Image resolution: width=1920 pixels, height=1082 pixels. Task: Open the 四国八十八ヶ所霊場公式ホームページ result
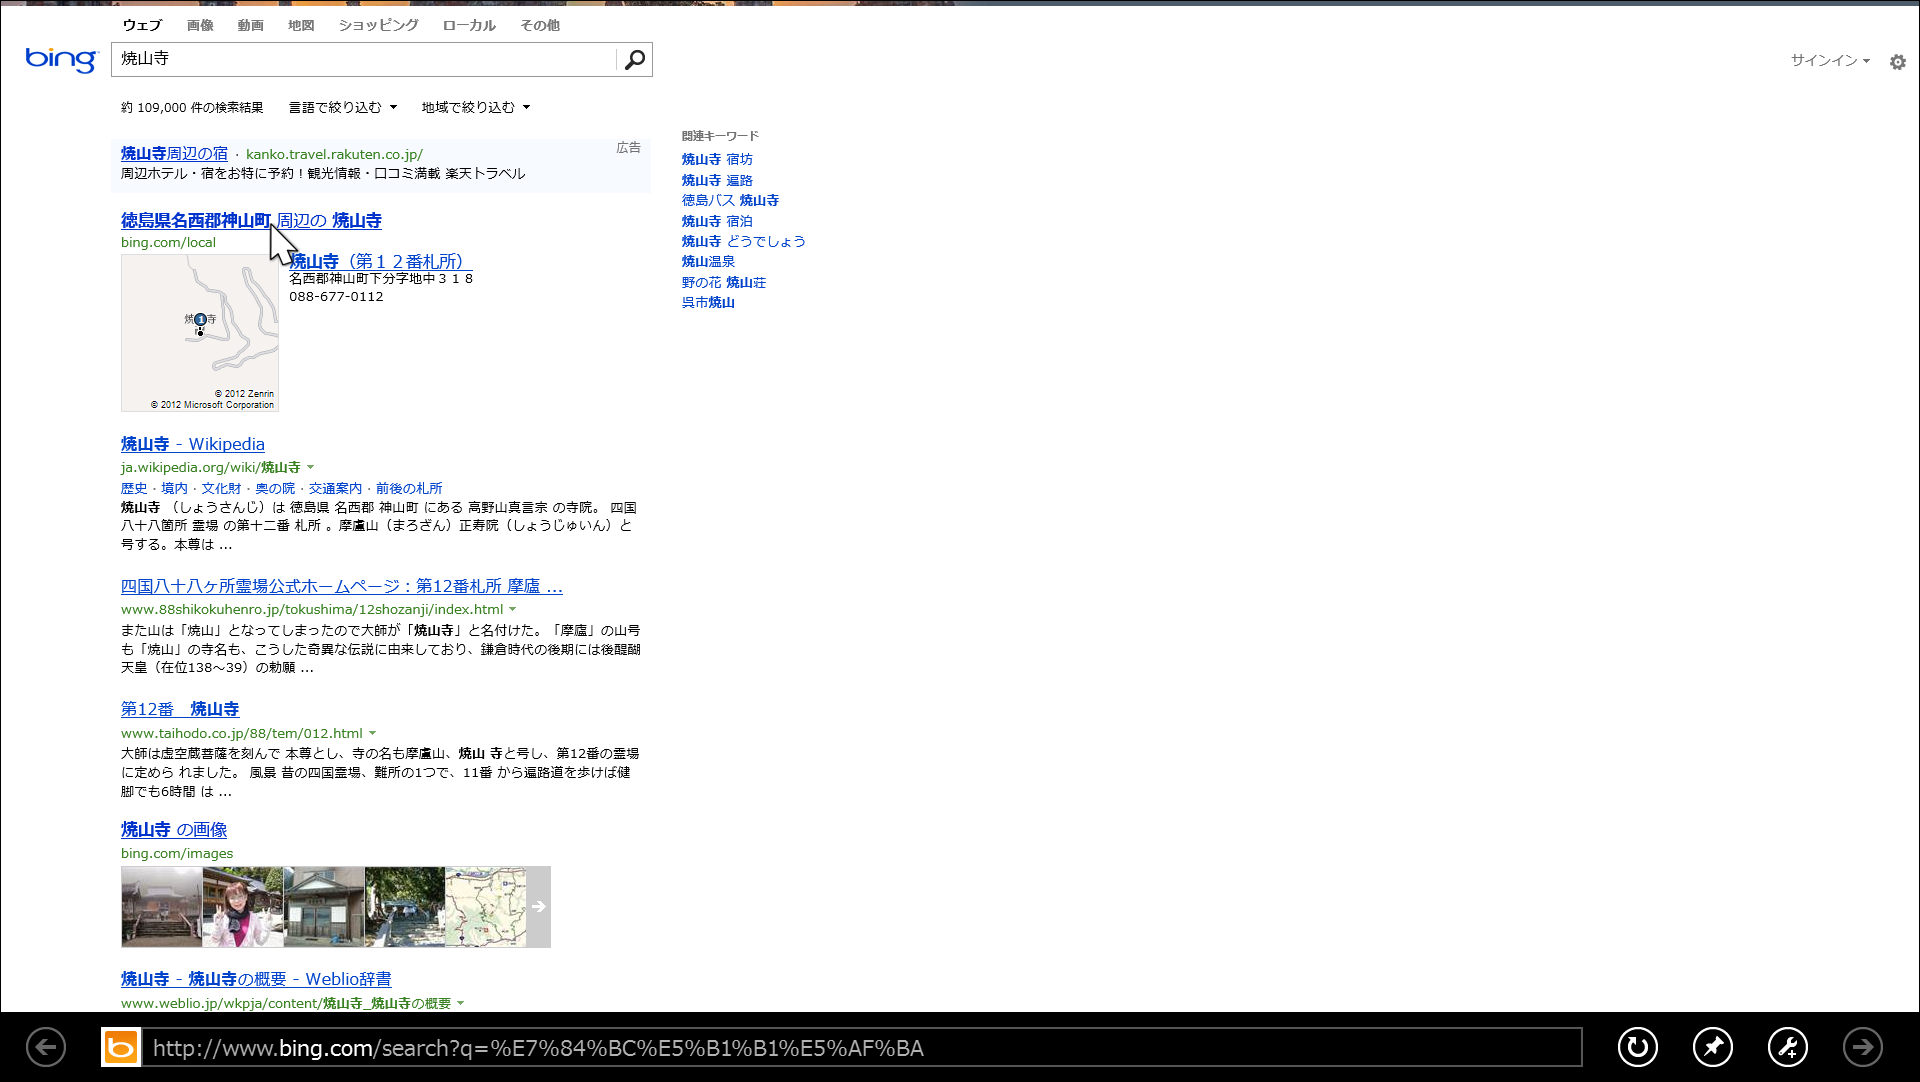pos(342,587)
